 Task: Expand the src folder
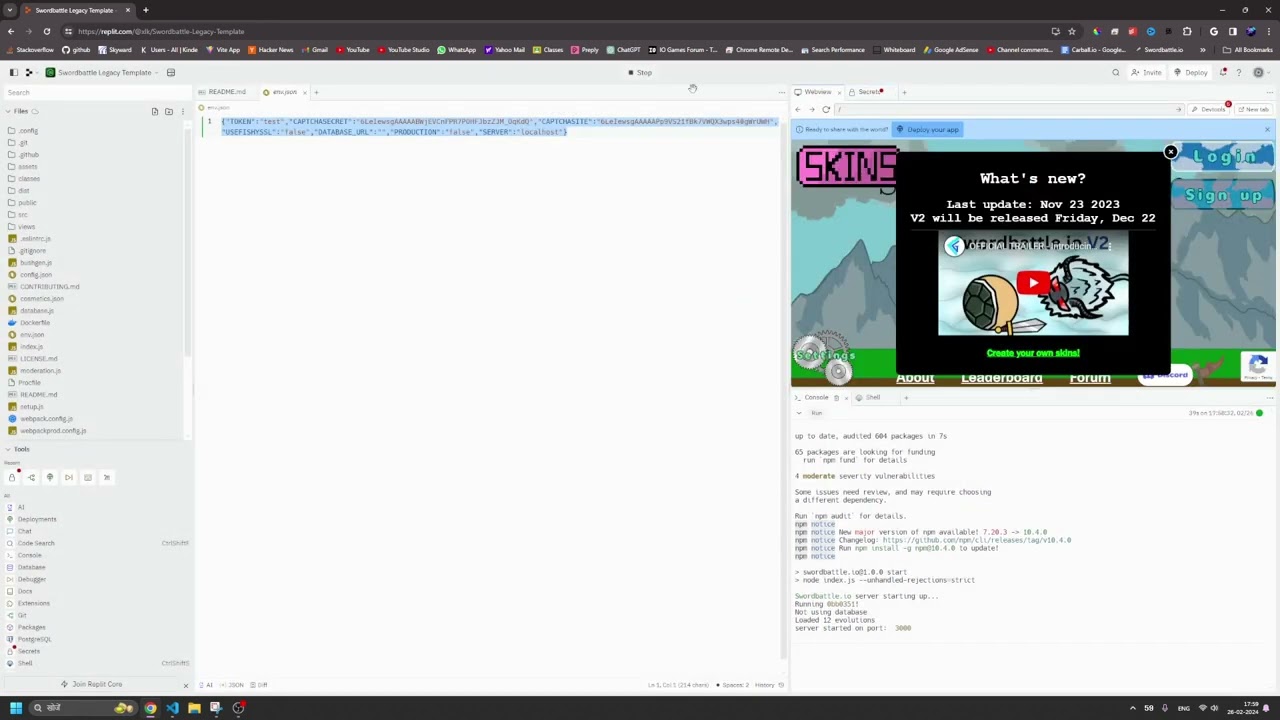pyautogui.click(x=18, y=215)
